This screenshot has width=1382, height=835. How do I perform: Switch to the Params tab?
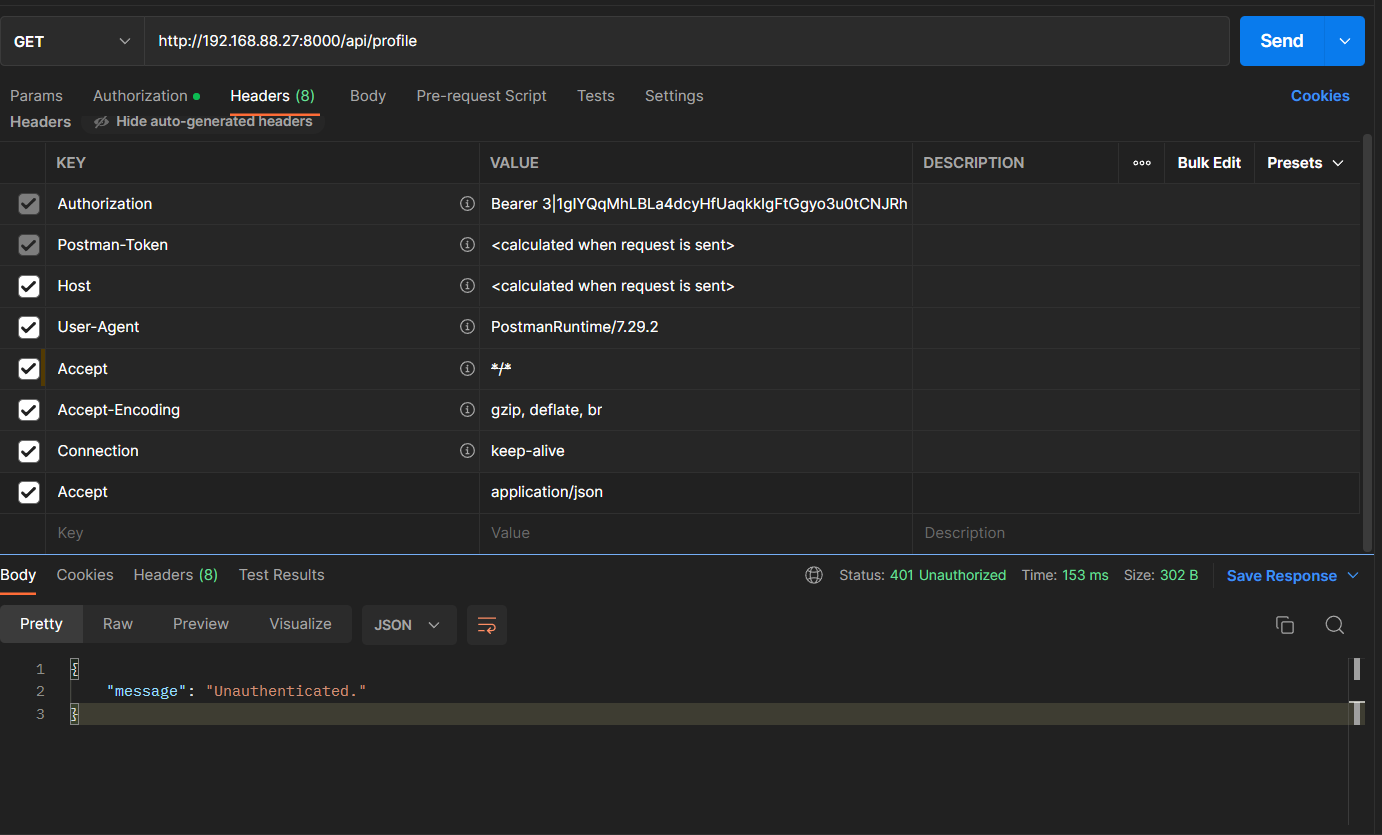click(x=36, y=96)
